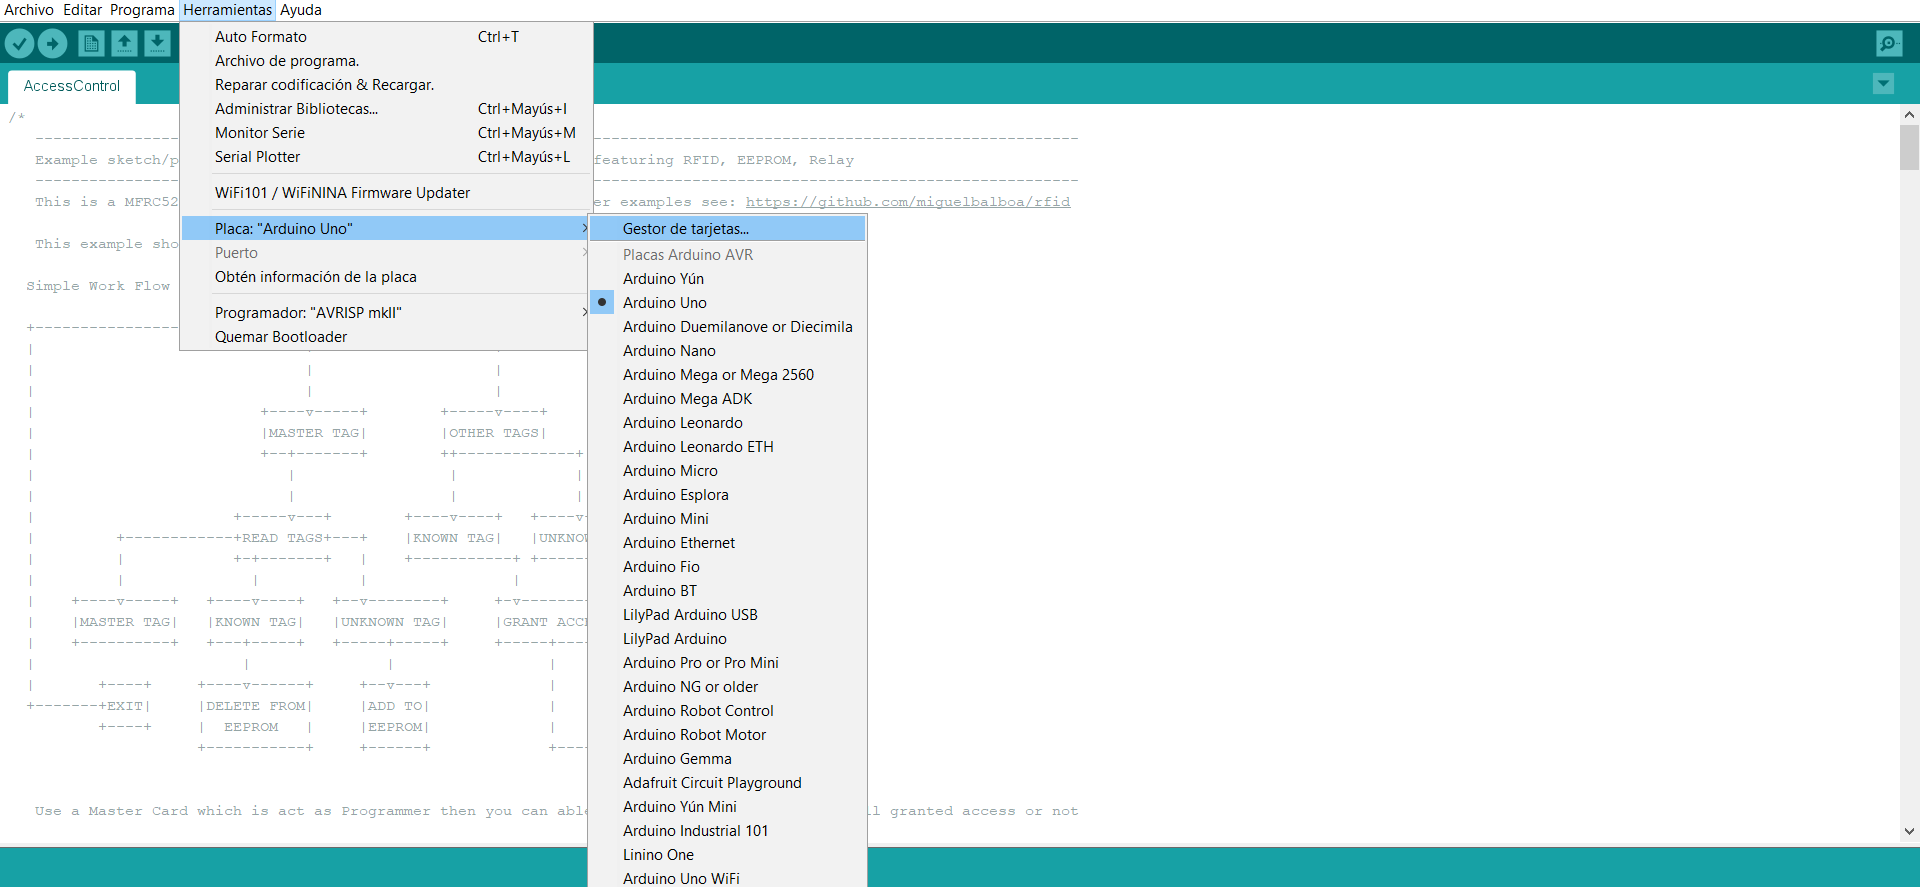Choose Obtén información de la placa

[x=386, y=277]
